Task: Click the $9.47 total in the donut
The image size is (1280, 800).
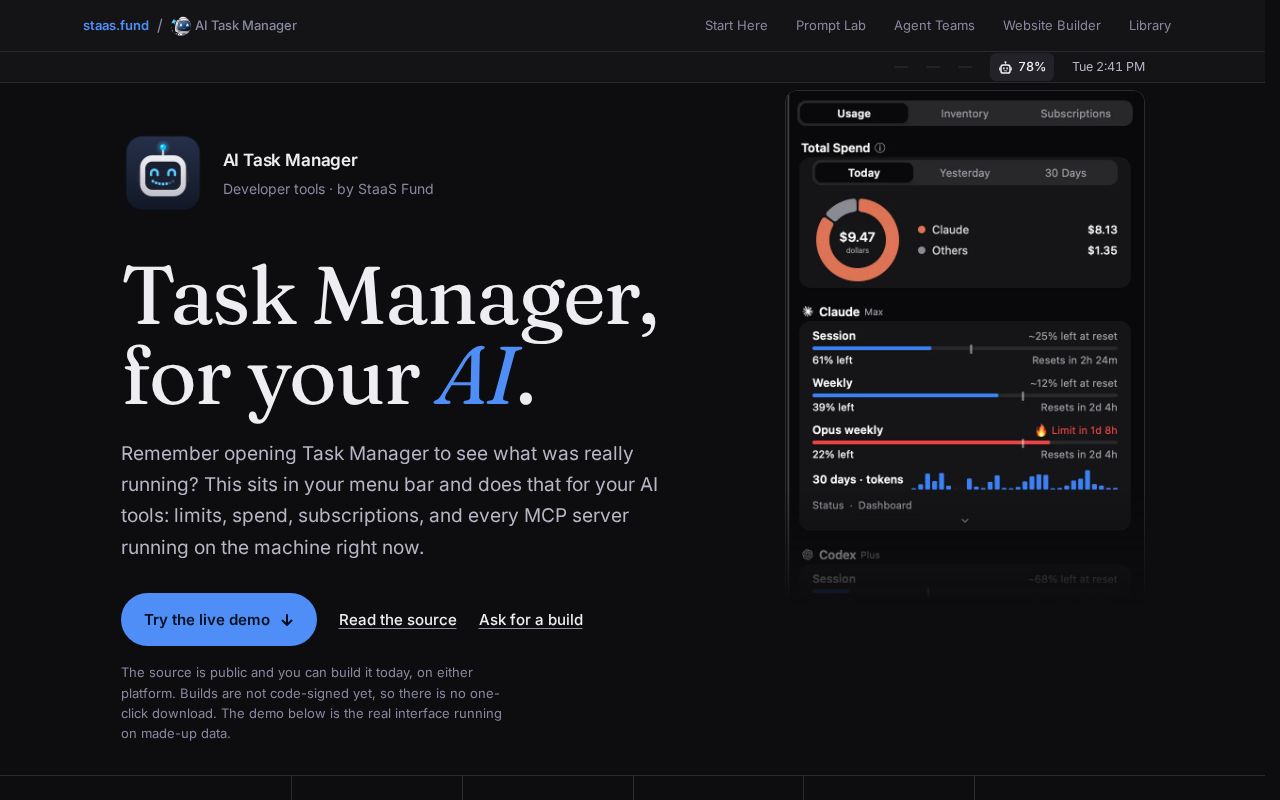Action: pos(857,237)
